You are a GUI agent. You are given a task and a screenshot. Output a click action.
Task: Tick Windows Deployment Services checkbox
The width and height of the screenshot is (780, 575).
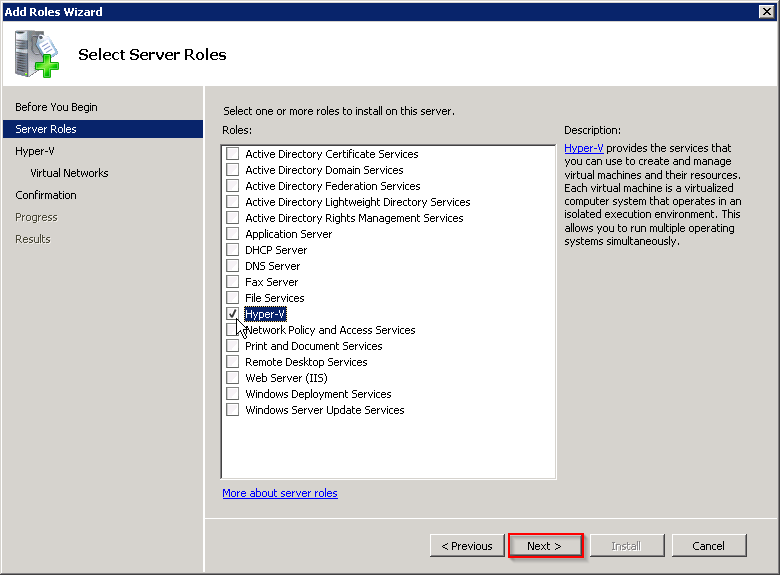point(232,393)
